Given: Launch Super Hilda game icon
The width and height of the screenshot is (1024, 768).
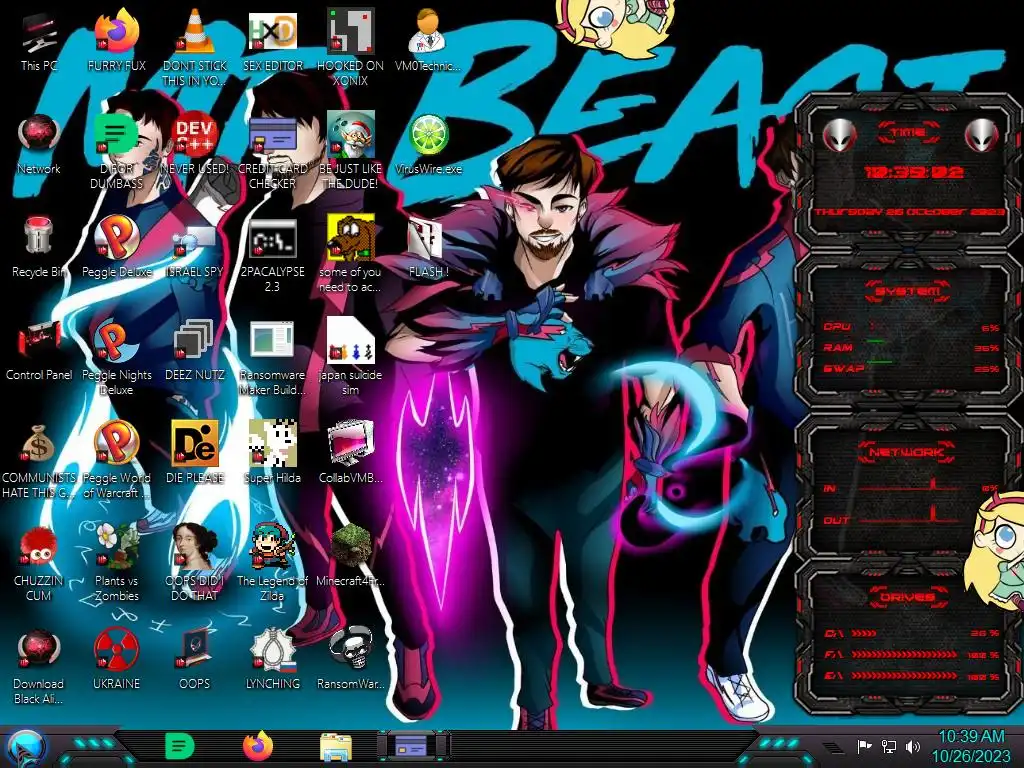Looking at the screenshot, I should coord(272,453).
